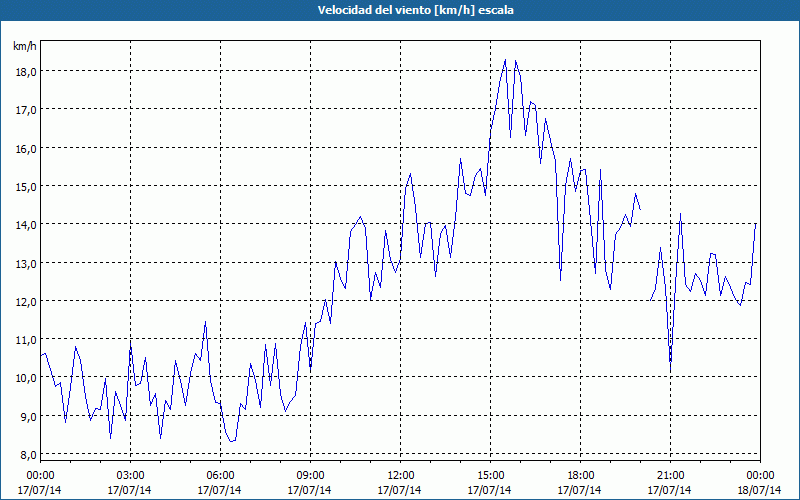Click the '14,0' y-axis value
The image size is (800, 500).
click(x=26, y=224)
